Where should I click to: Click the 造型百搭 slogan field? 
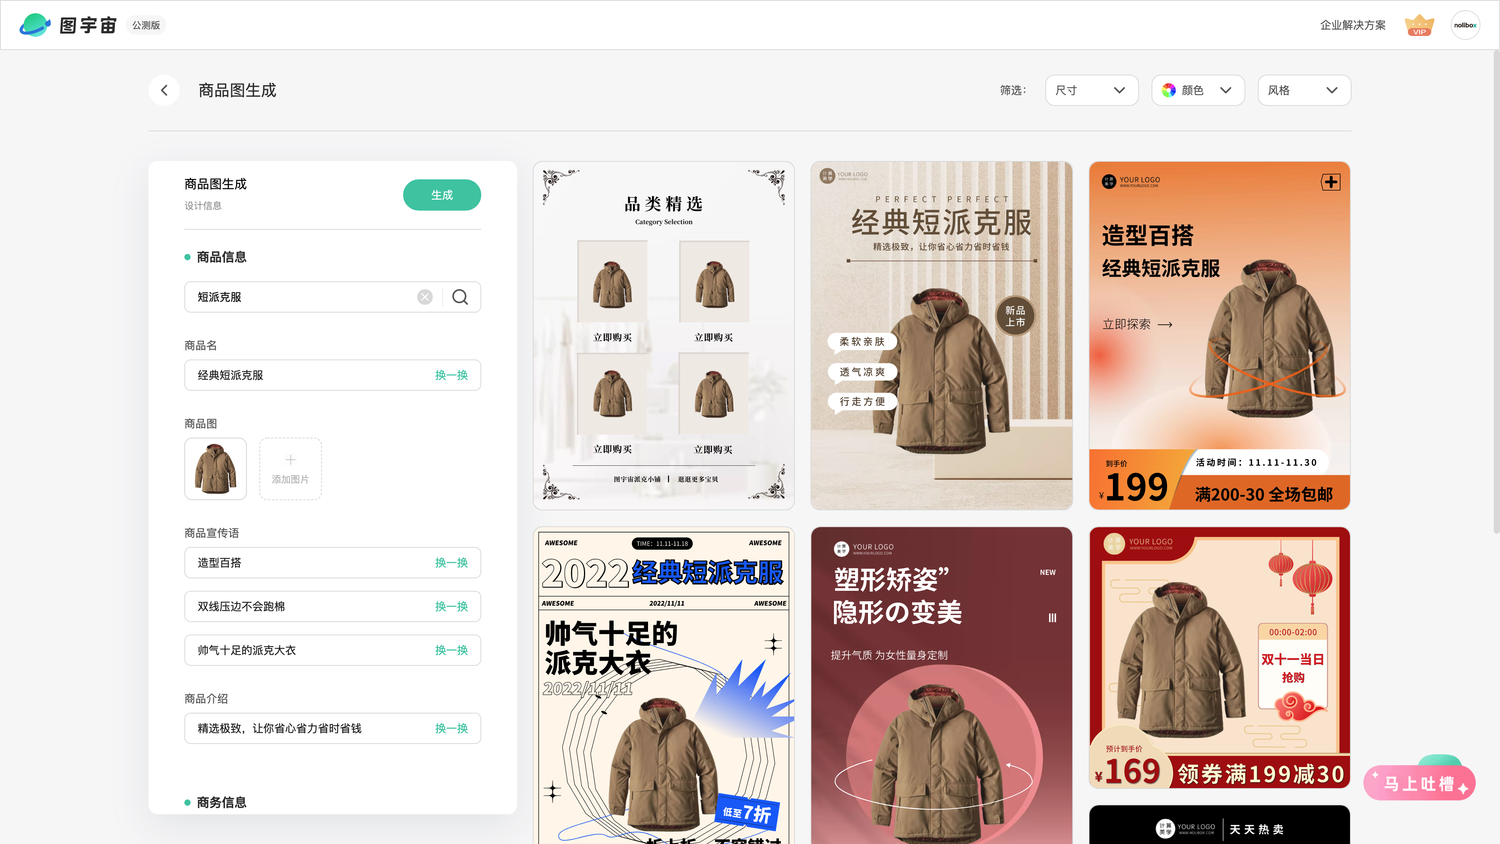tap(332, 563)
